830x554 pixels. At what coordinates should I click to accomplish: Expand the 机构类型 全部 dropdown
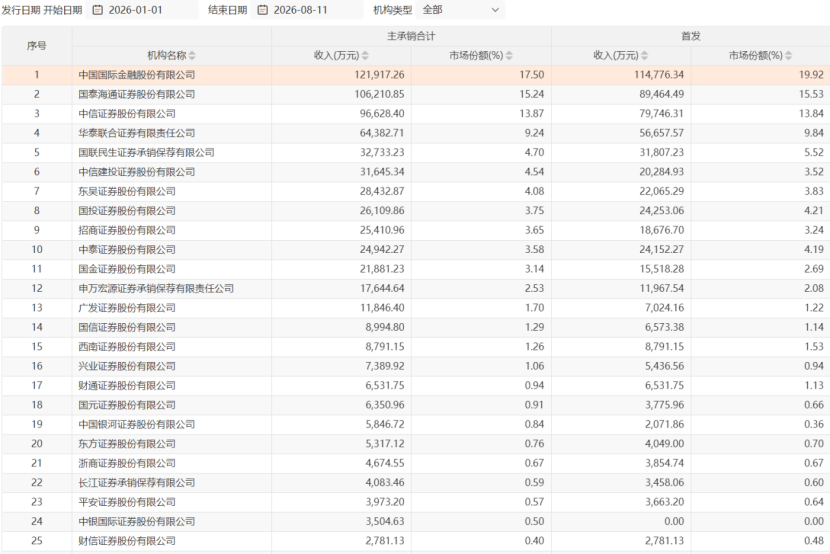[460, 10]
